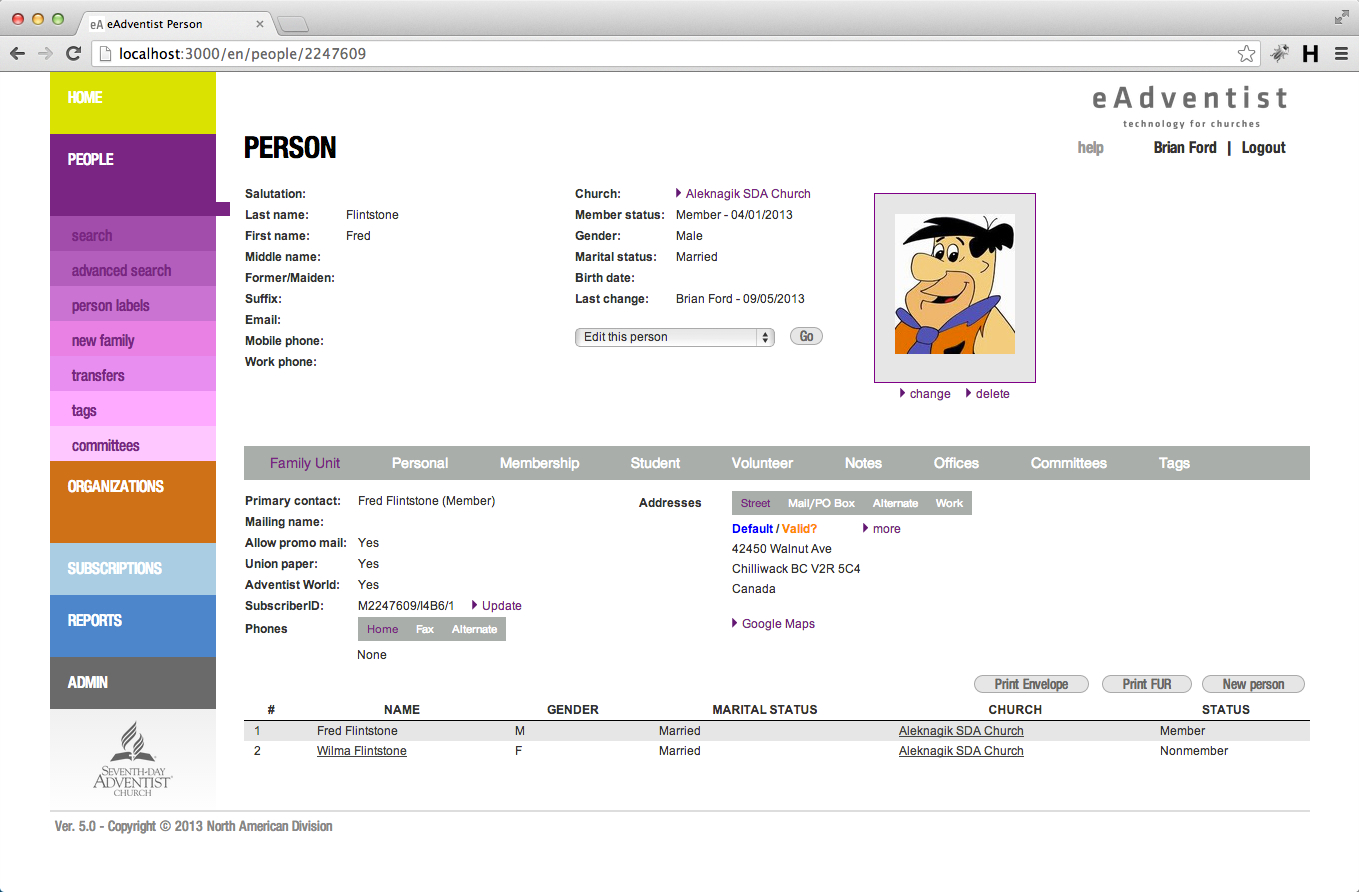This screenshot has height=892, width=1359.
Task: Reload the page with the refresh icon
Action: pos(73,54)
